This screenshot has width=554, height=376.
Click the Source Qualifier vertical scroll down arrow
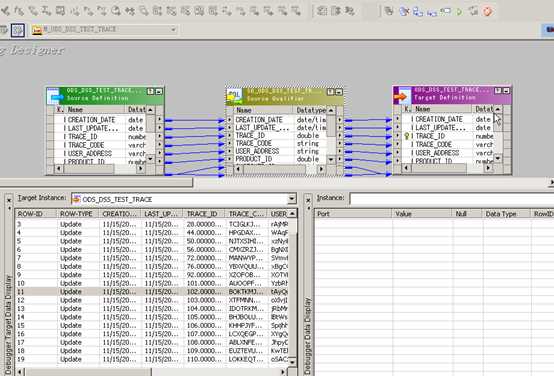click(x=331, y=160)
